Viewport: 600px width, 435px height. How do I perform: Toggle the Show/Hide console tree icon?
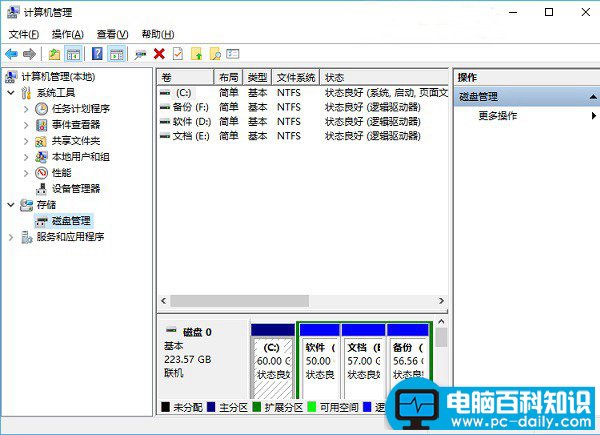(x=73, y=54)
